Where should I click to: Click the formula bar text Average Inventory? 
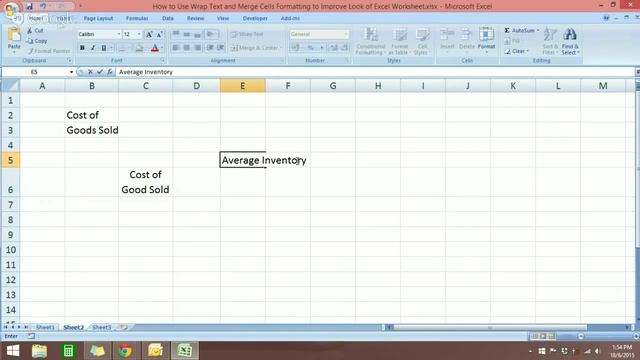tap(146, 72)
